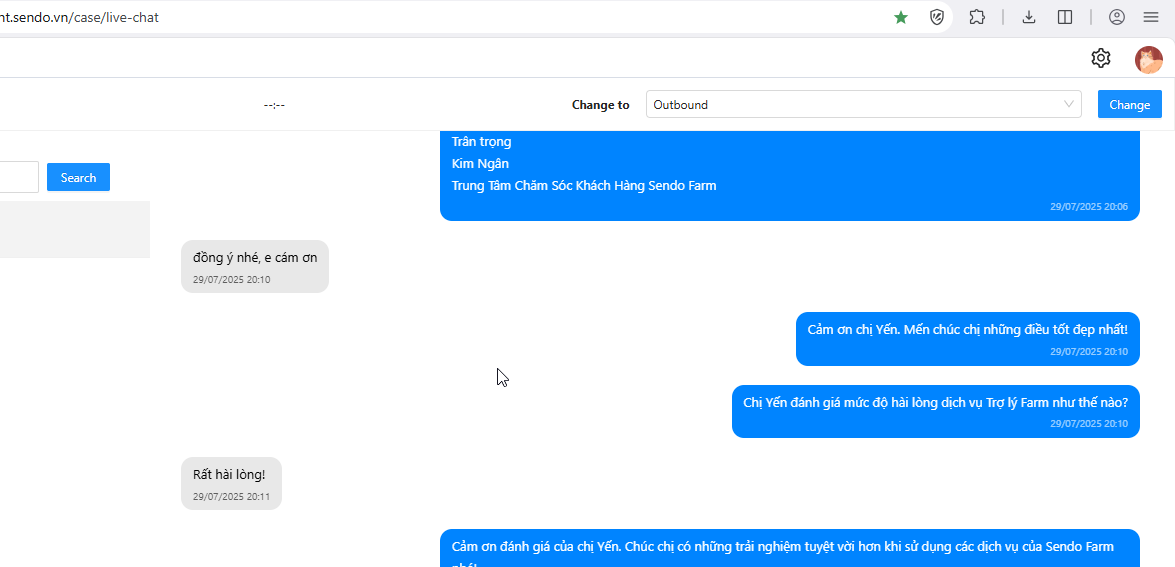The width and height of the screenshot is (1175, 567).
Task: Open the browser extensions puzzle icon
Action: (977, 17)
